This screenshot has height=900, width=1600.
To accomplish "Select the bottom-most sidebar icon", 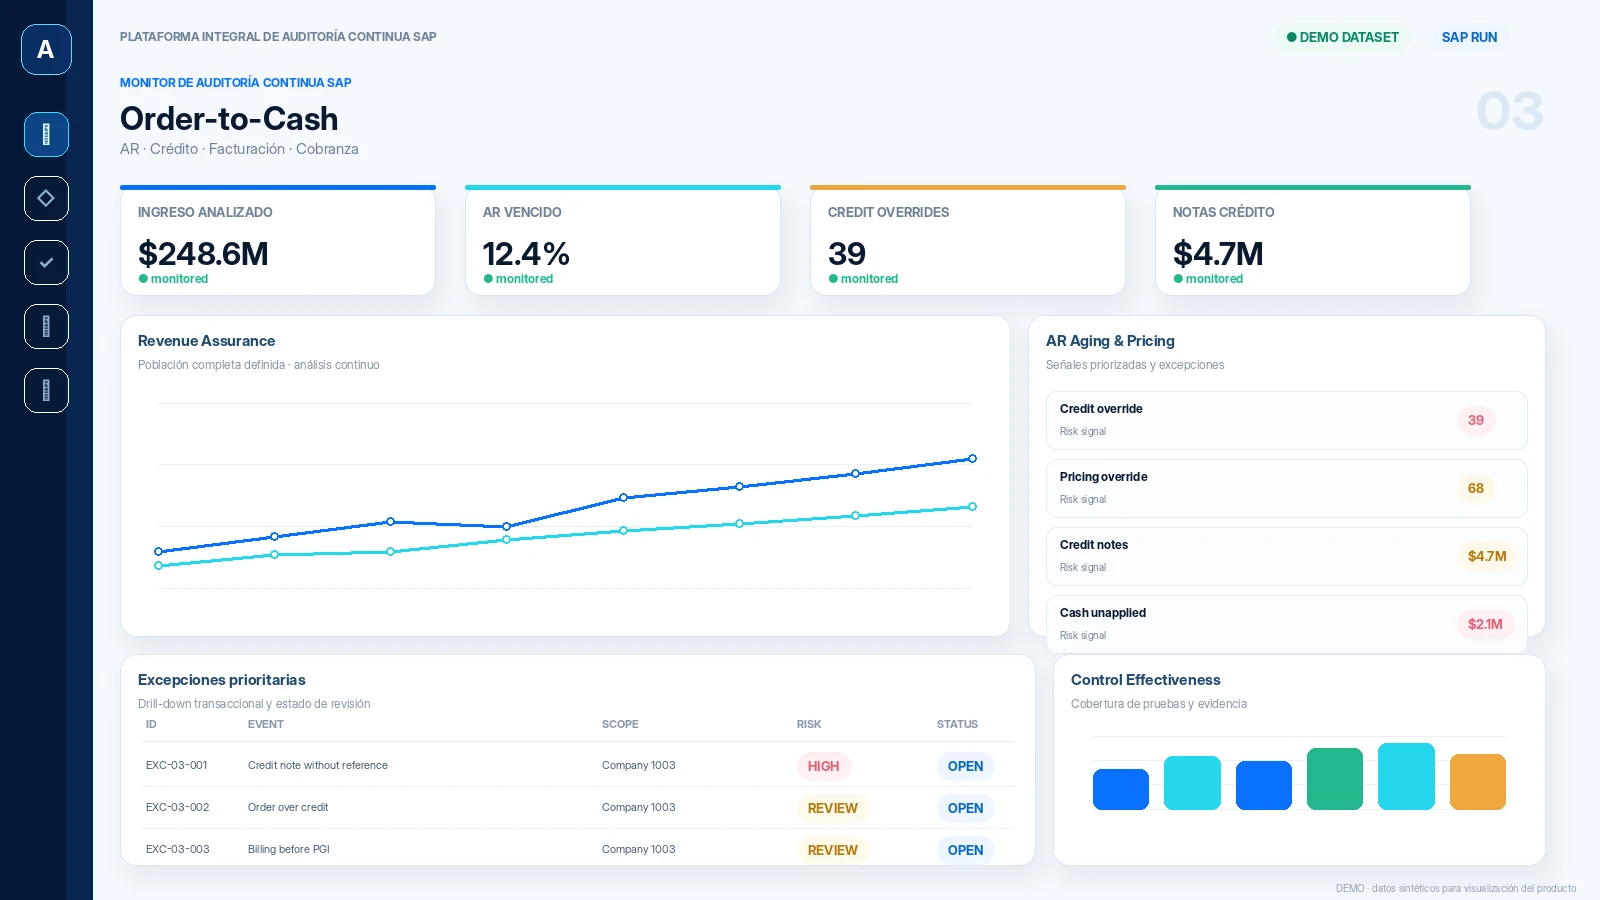I will [46, 390].
